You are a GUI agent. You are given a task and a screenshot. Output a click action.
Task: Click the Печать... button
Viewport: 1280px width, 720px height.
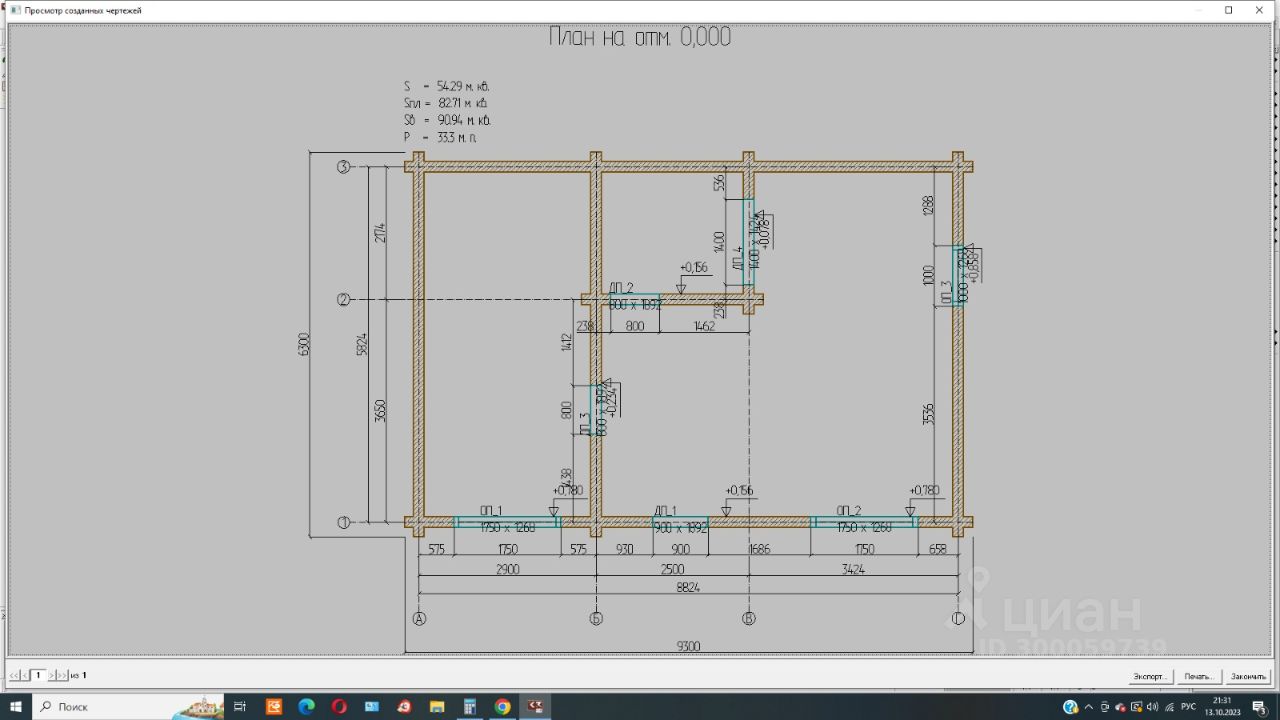pos(1199,676)
